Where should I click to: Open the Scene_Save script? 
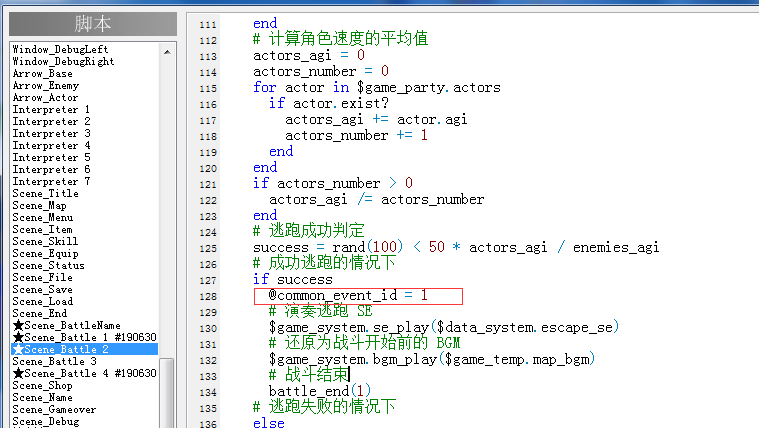42,290
